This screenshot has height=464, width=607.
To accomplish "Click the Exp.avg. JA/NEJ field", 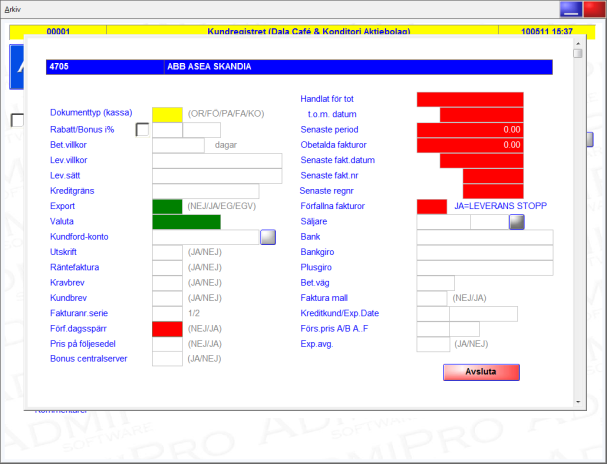I will click(433, 344).
